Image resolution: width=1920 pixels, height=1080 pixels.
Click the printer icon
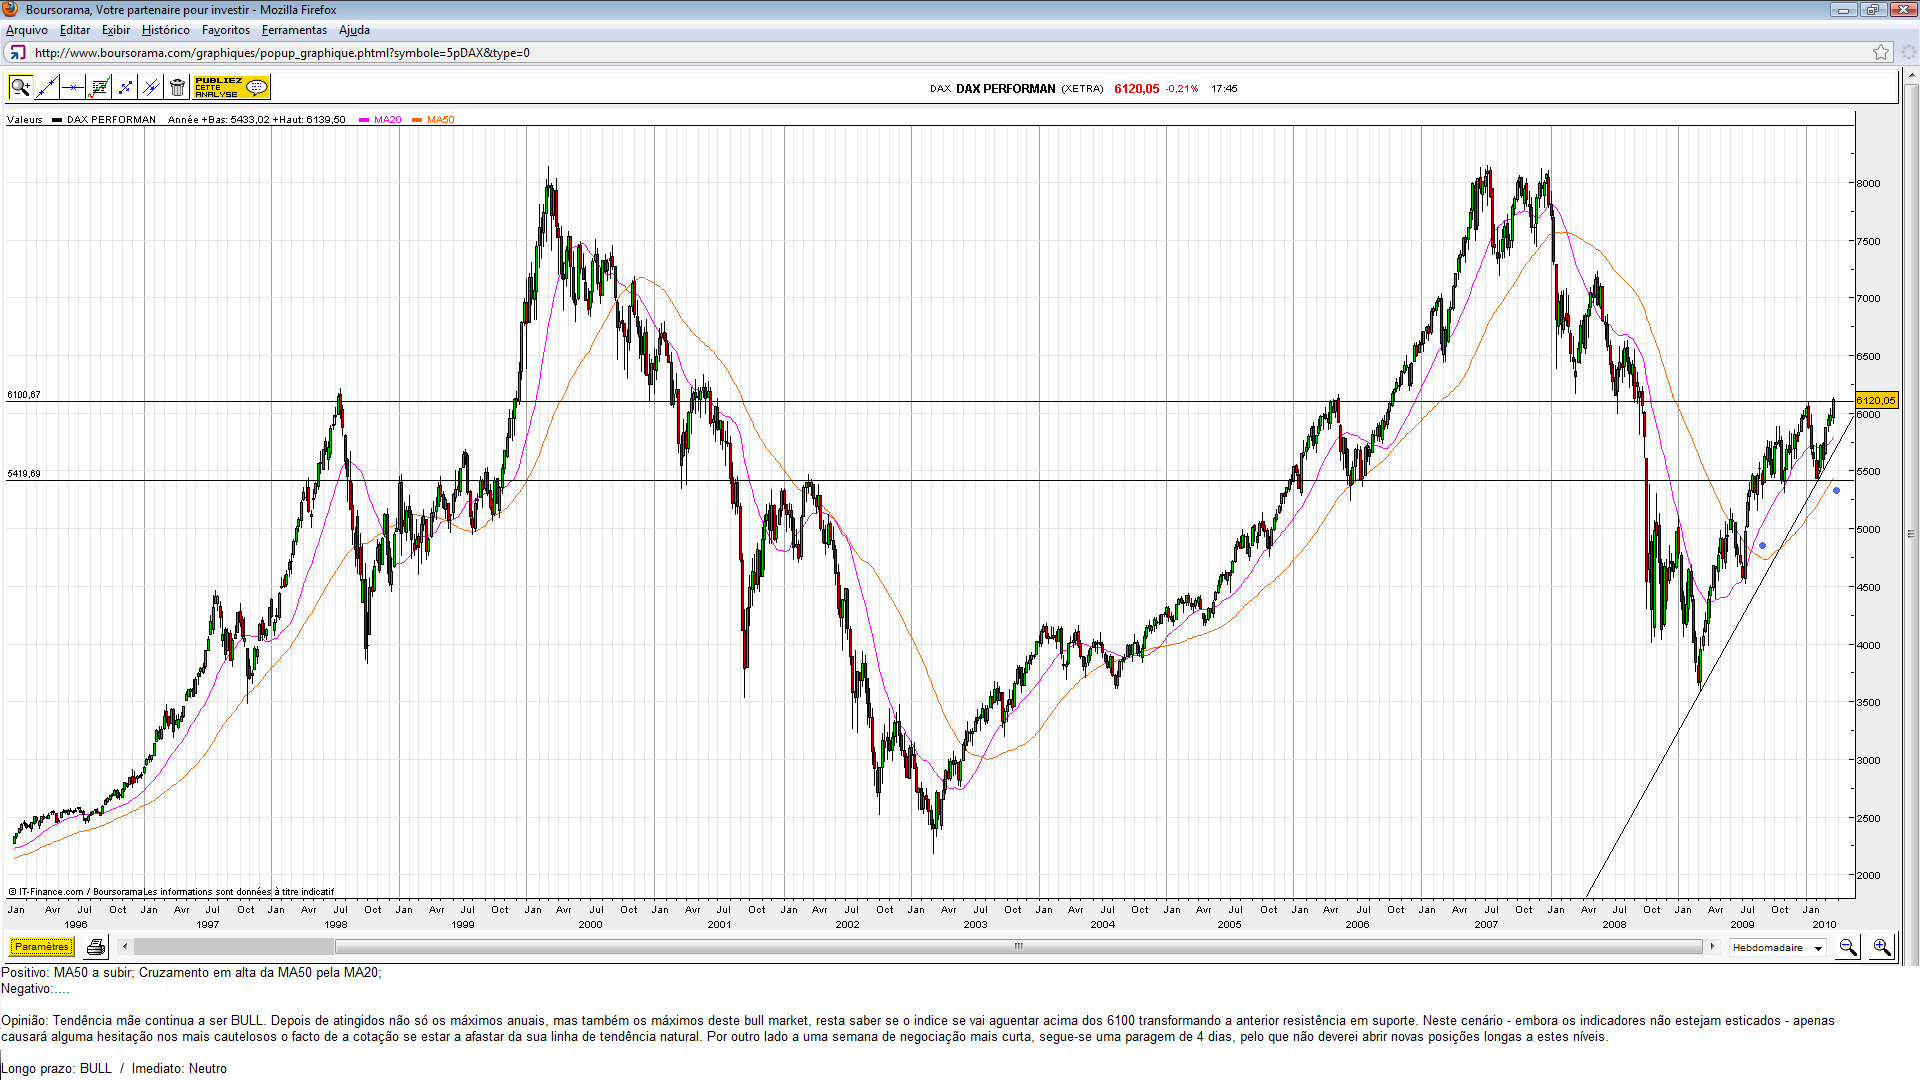point(96,947)
